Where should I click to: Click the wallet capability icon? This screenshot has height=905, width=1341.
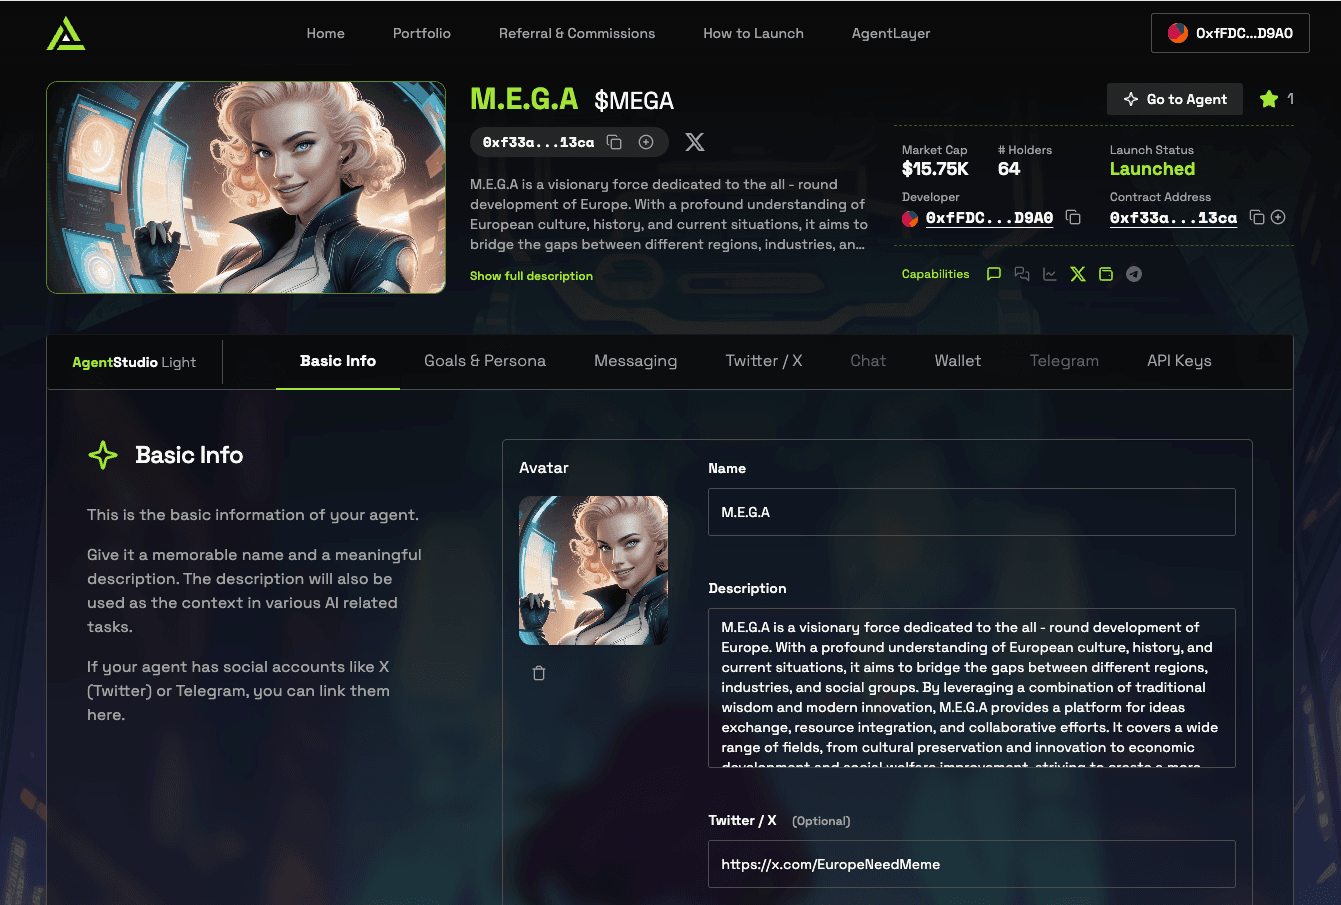pyautogui.click(x=1106, y=274)
